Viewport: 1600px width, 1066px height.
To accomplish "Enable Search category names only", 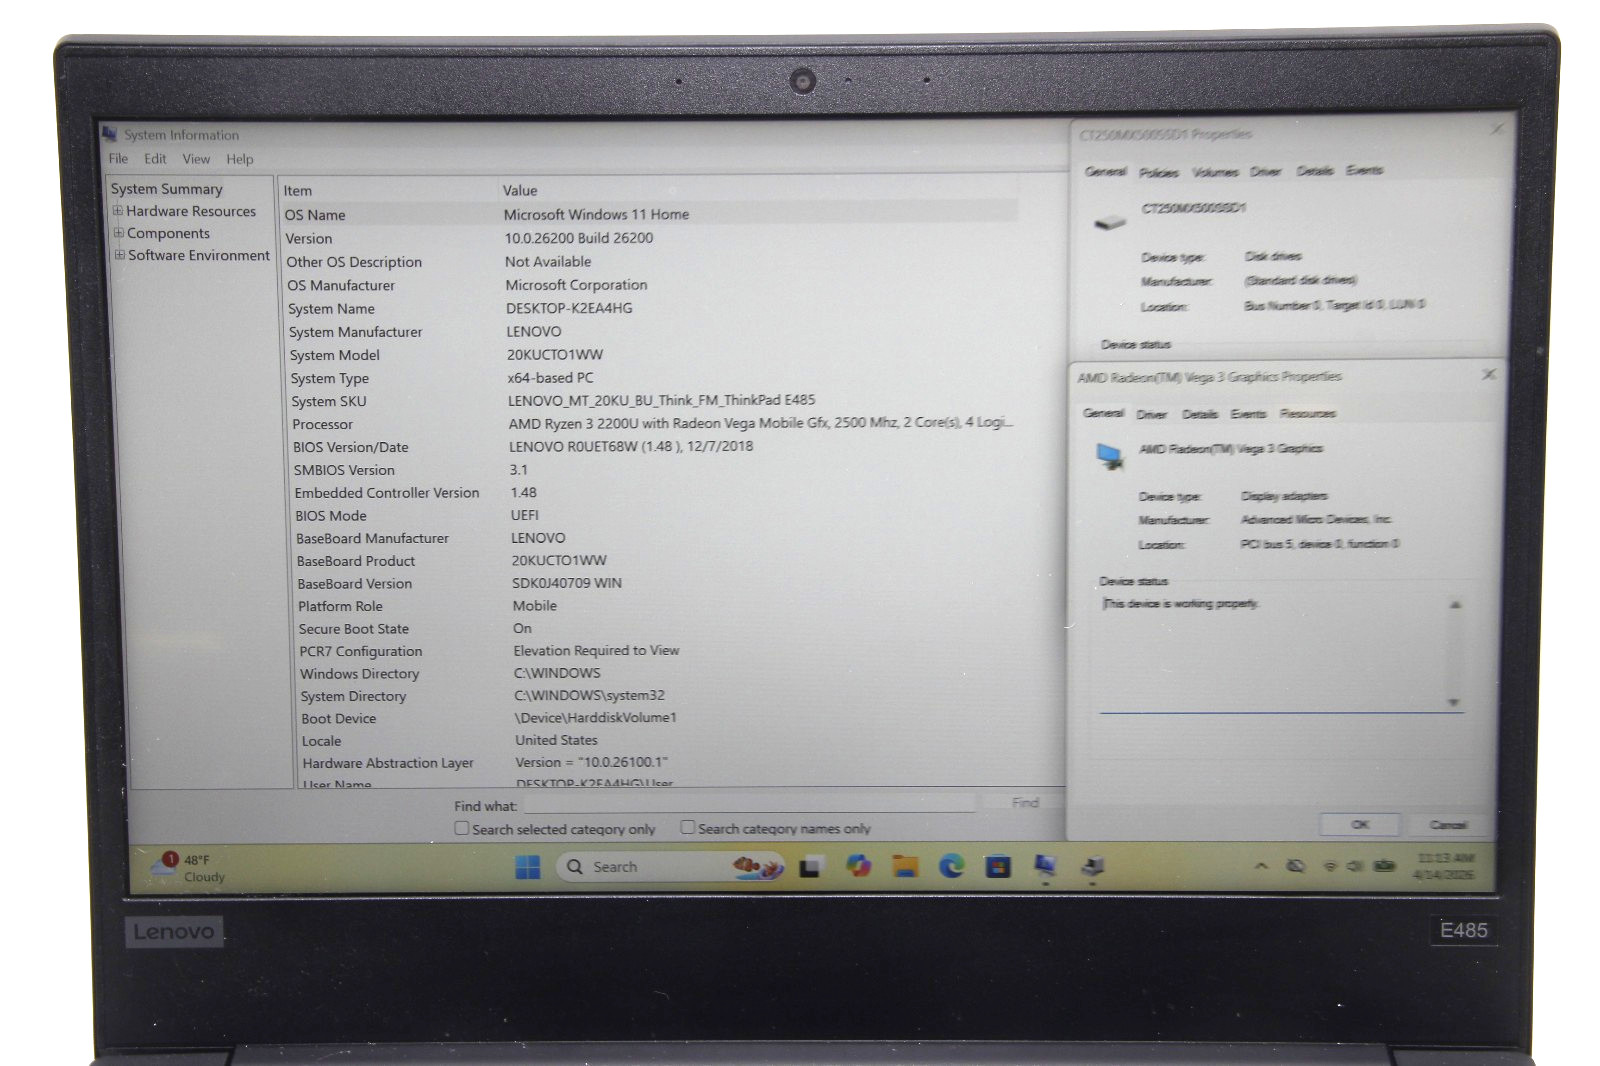I will coord(688,827).
